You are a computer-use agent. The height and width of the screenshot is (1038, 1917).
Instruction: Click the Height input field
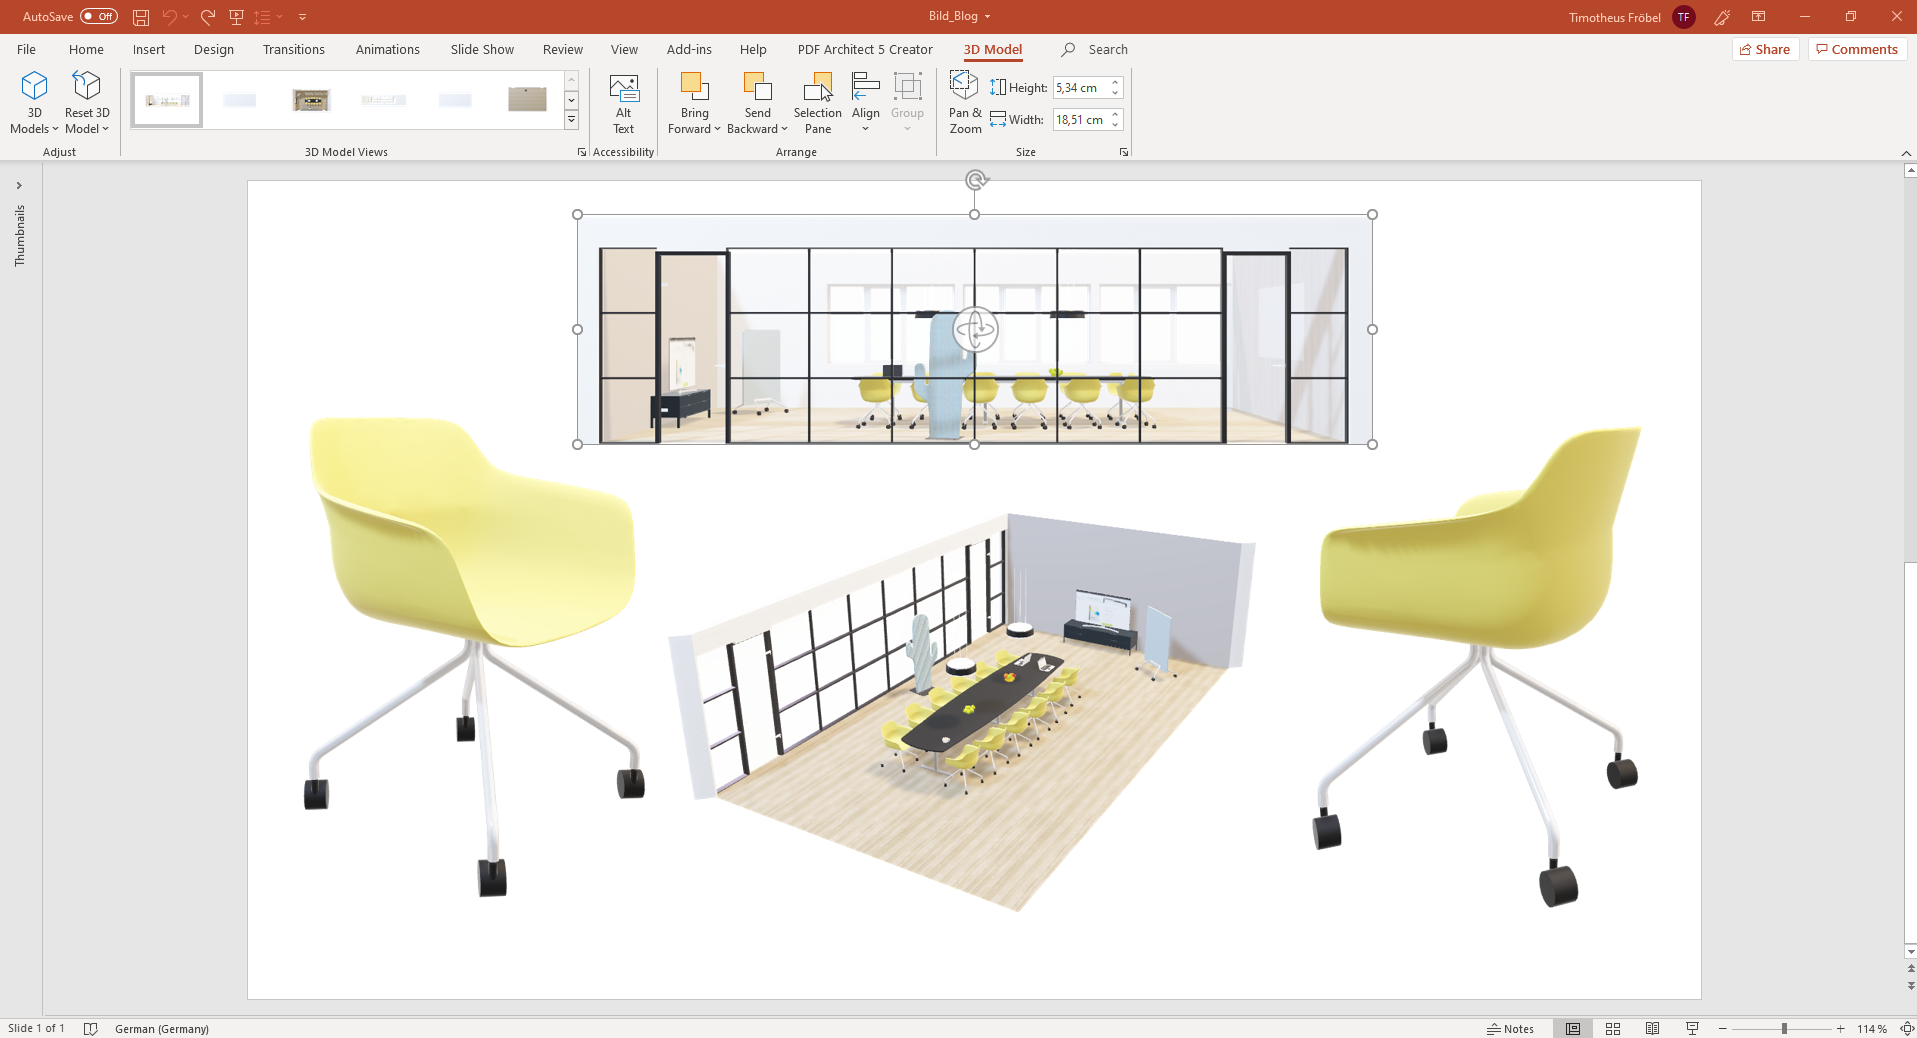point(1079,88)
